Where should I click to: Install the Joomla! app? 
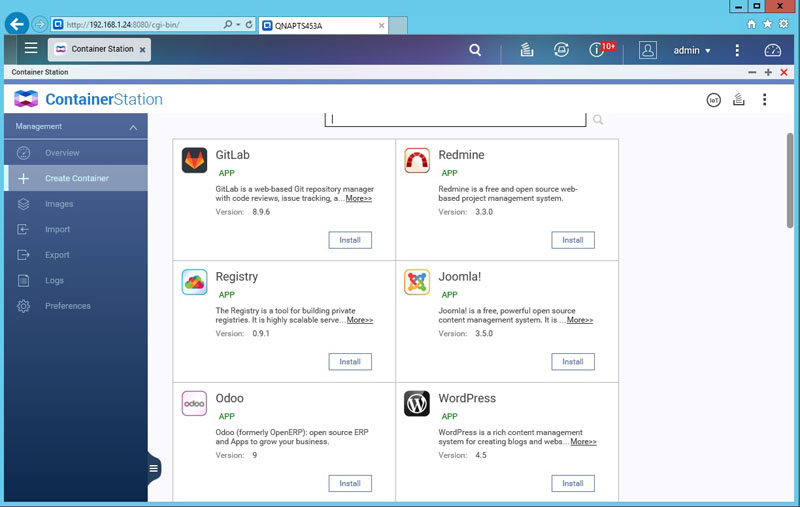tap(572, 362)
